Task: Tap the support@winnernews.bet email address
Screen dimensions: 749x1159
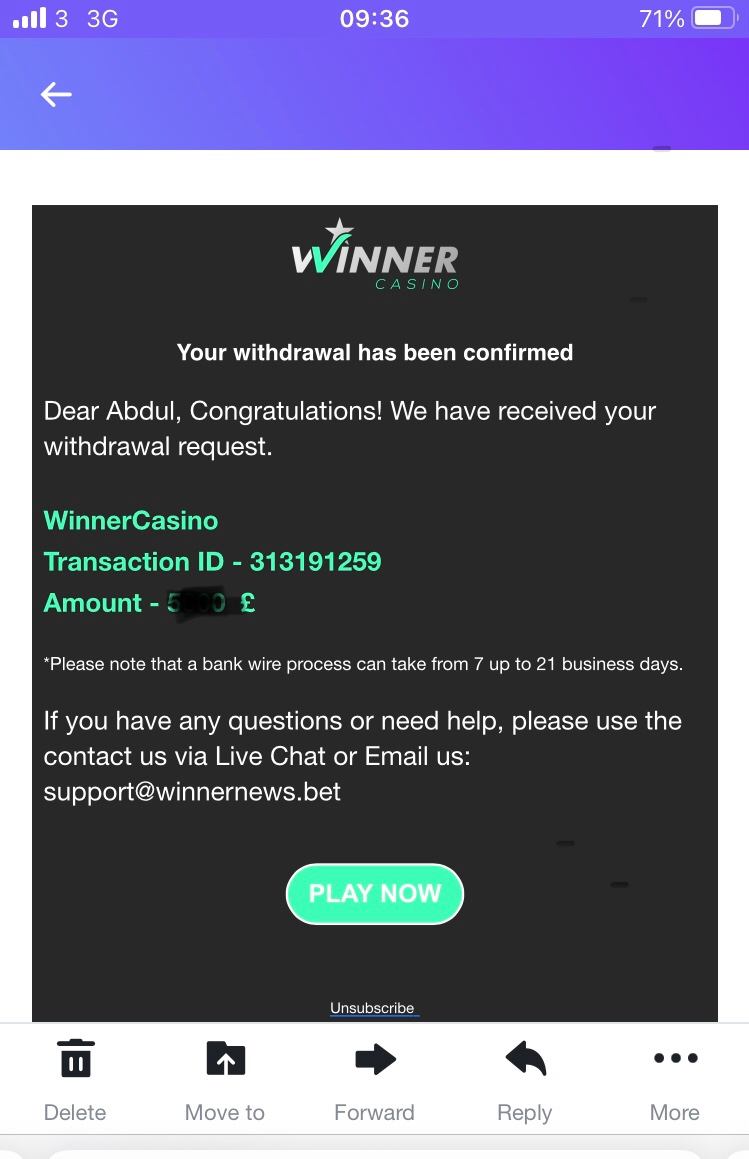Action: point(192,792)
